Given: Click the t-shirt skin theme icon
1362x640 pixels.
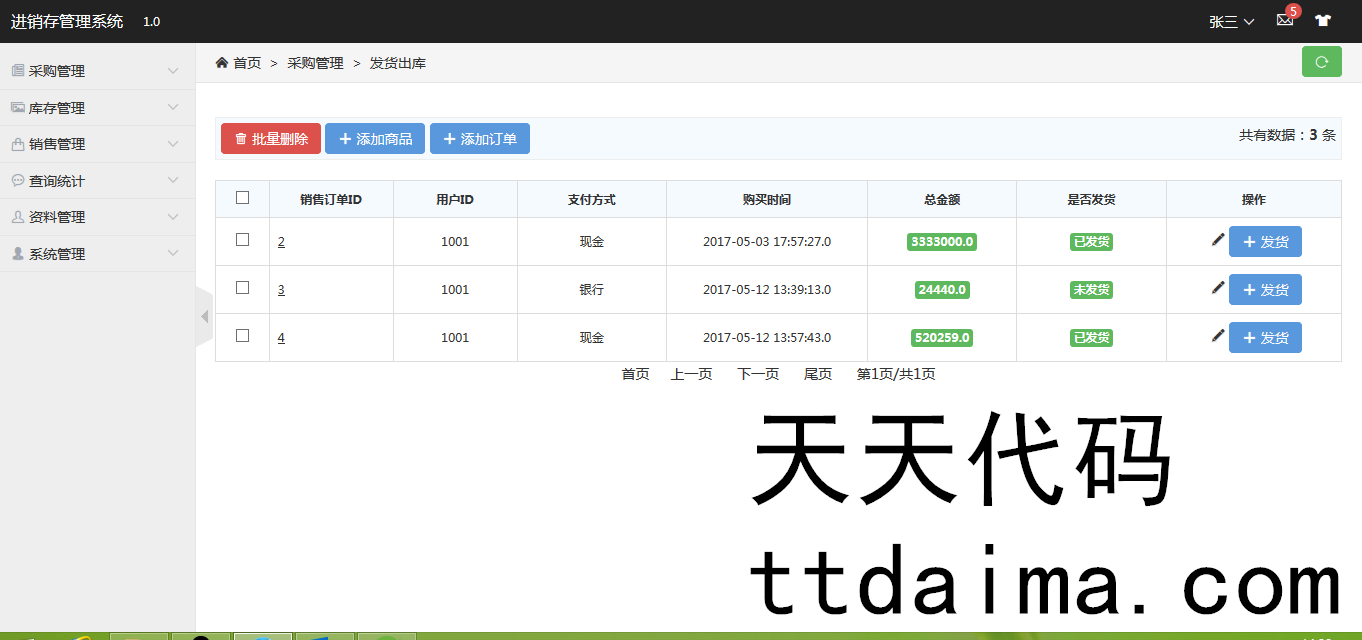Looking at the screenshot, I should coord(1323,20).
